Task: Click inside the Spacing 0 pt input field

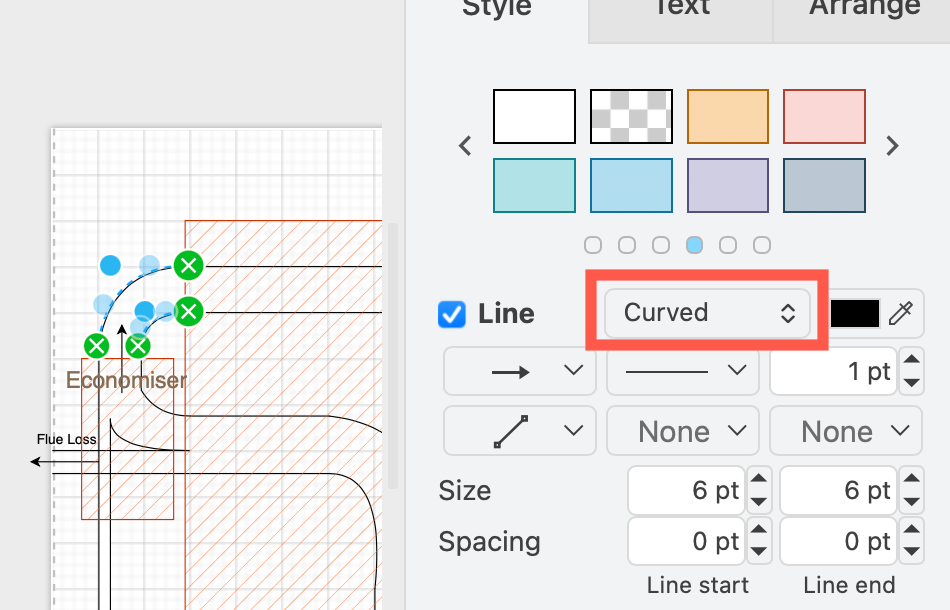Action: click(685, 541)
